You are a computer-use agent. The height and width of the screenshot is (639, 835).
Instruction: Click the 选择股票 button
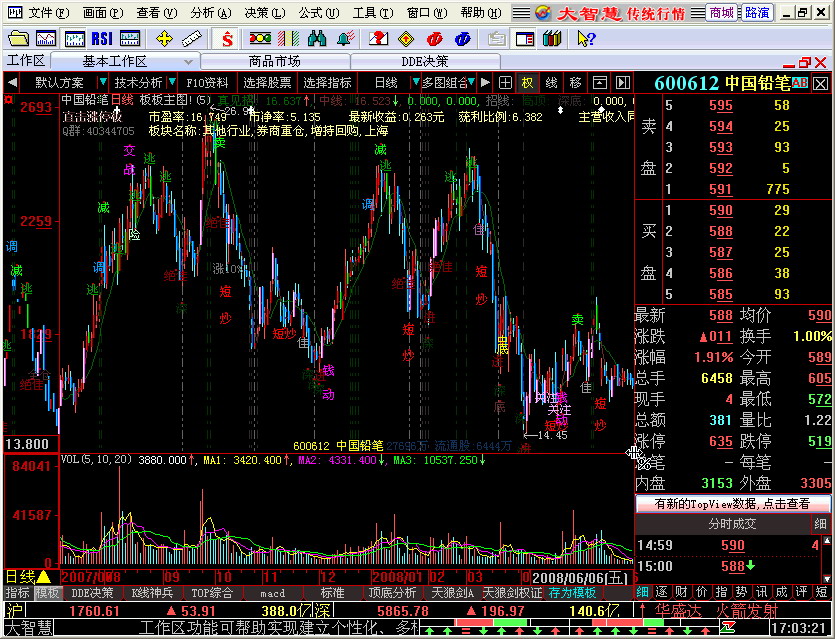[x=267, y=83]
